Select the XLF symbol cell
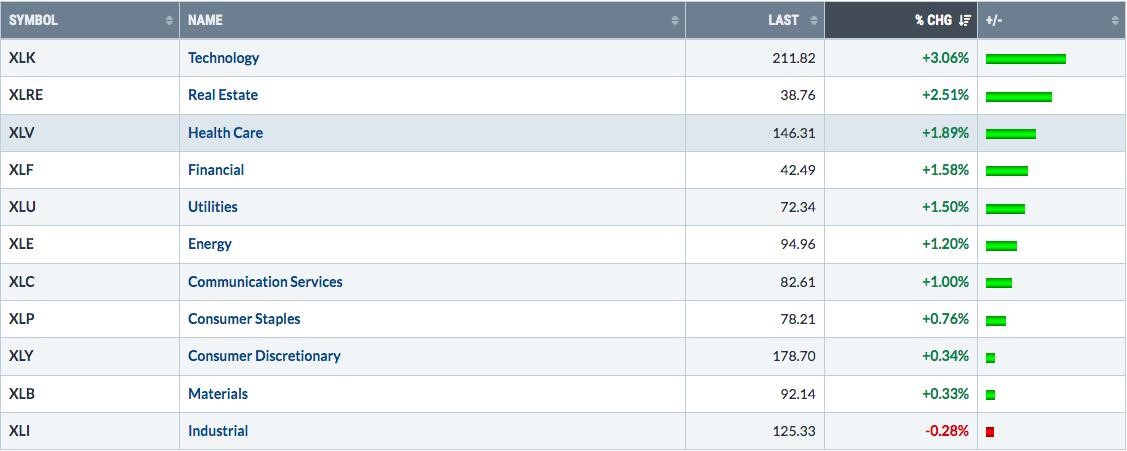Viewport: 1127px width, 451px height. [90, 170]
